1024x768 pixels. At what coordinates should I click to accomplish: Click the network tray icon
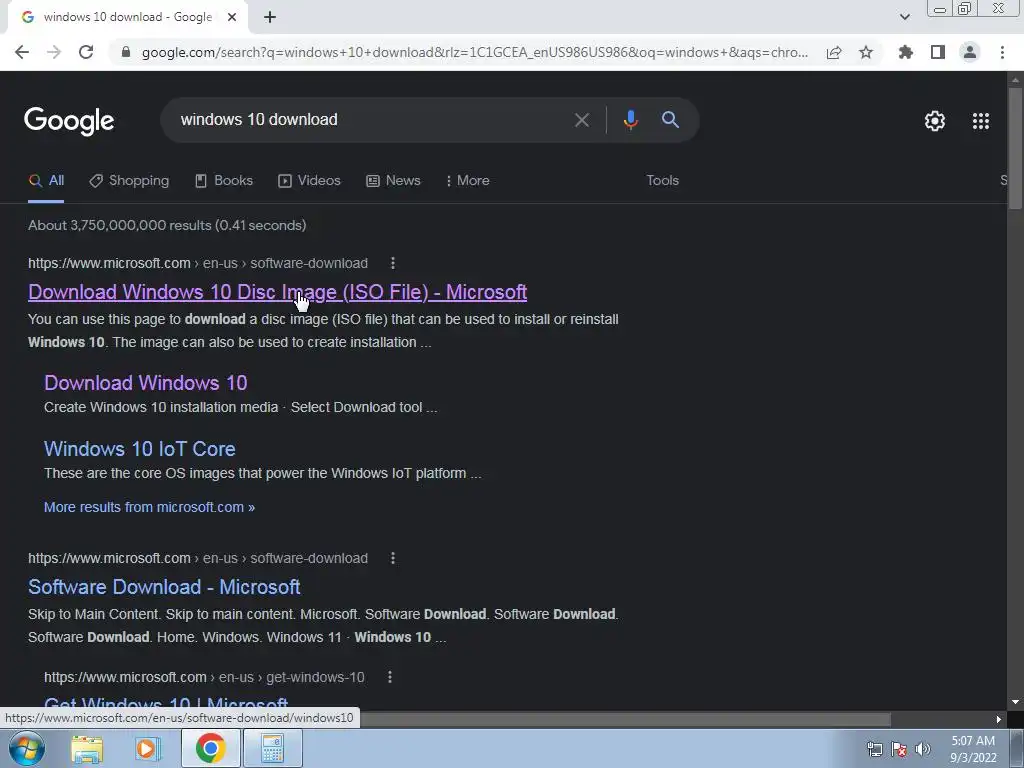(x=874, y=749)
